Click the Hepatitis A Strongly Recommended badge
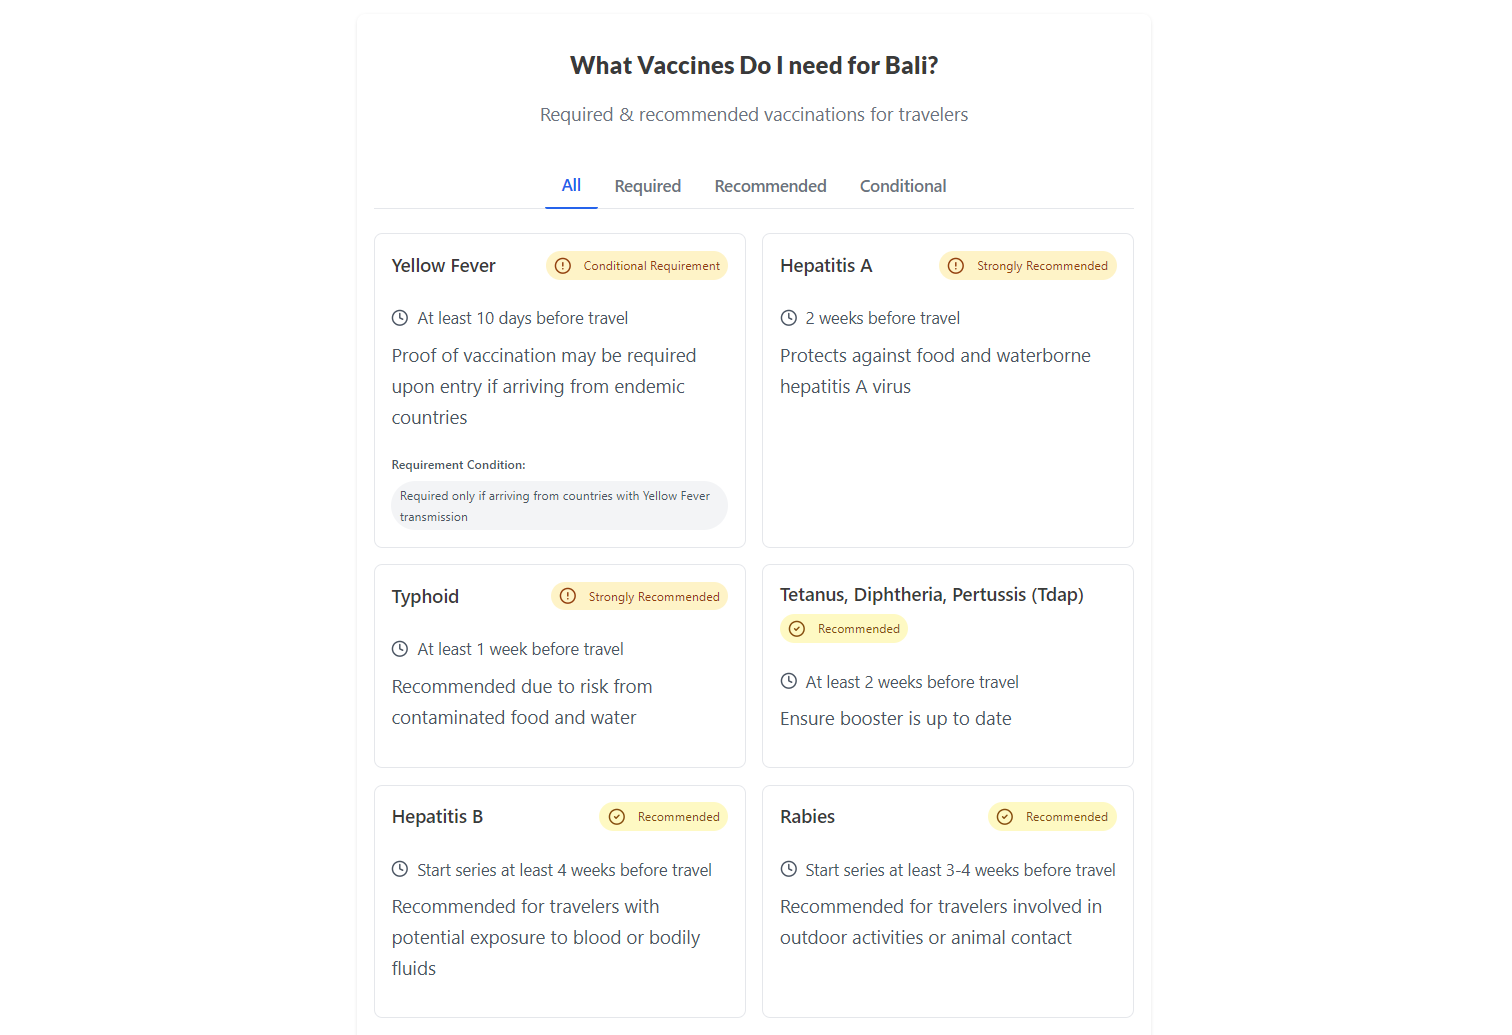The height and width of the screenshot is (1035, 1512). coord(1027,266)
